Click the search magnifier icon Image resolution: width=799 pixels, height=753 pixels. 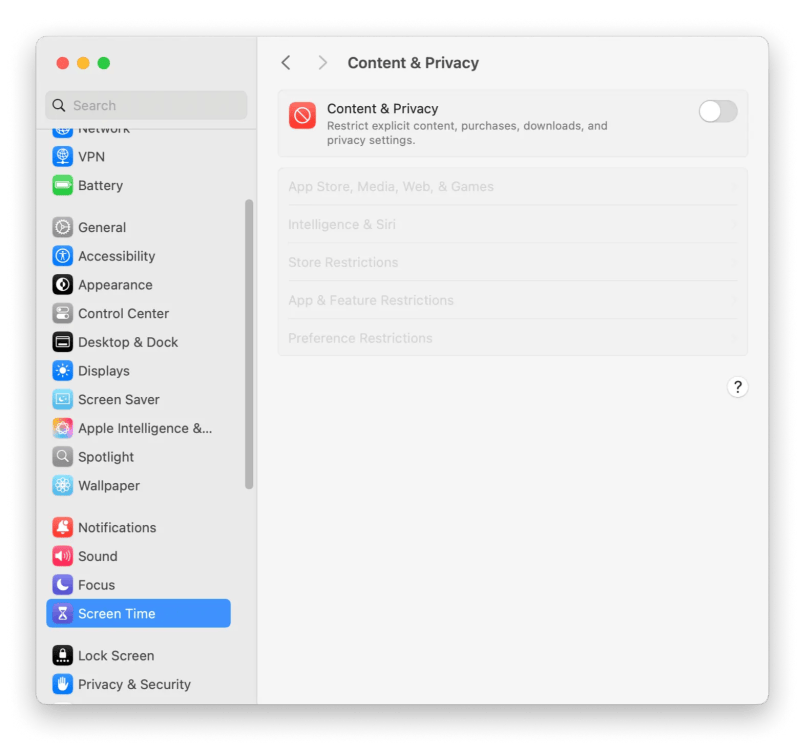(x=59, y=105)
